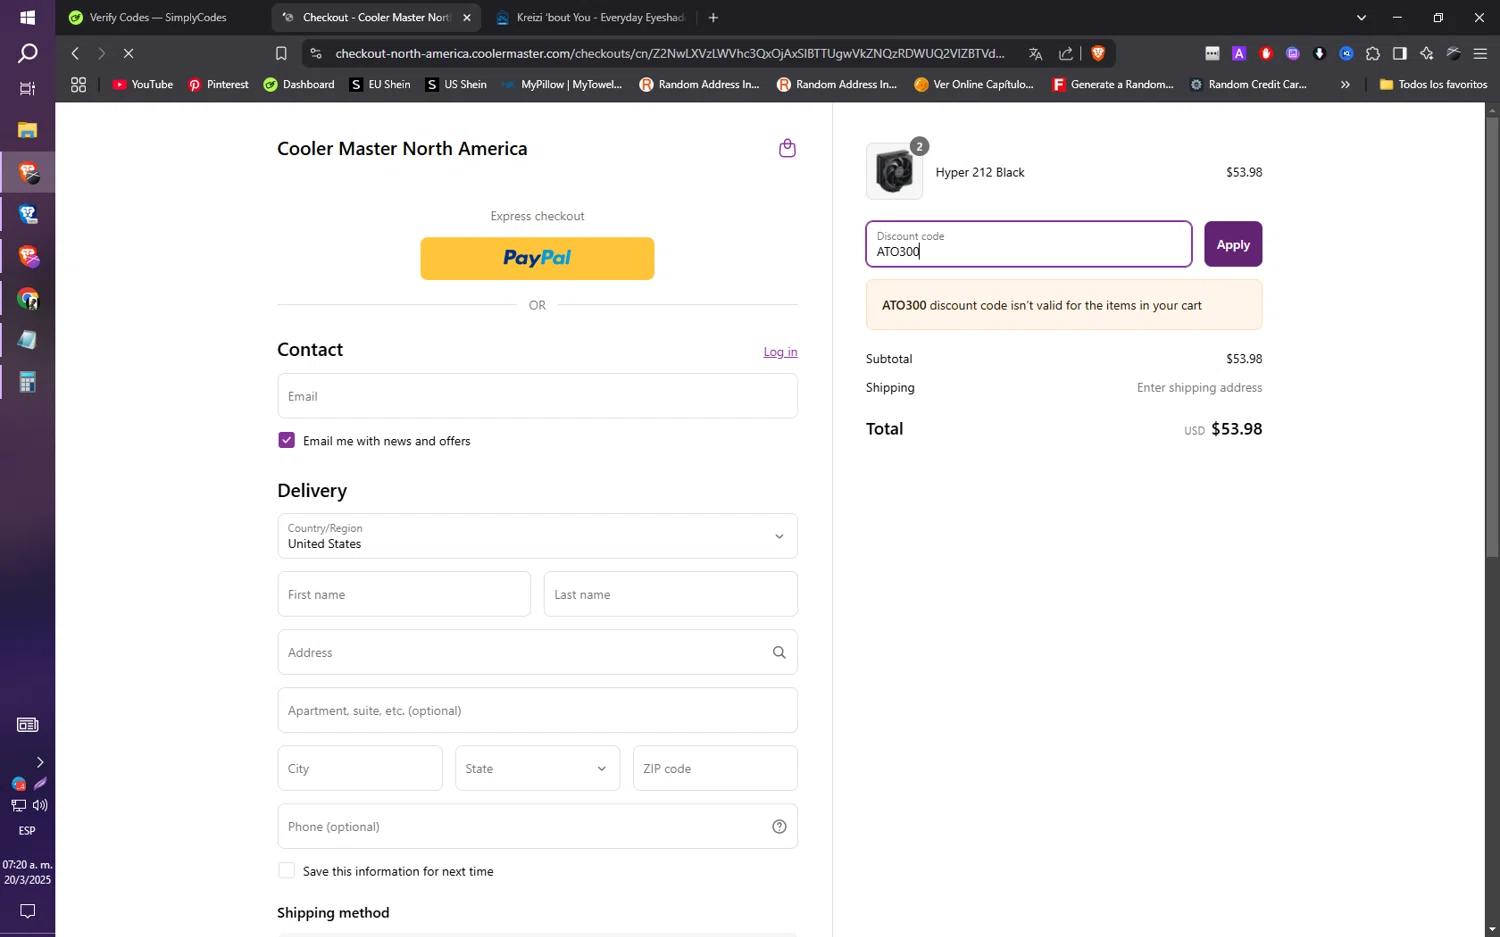The image size is (1500, 937).
Task: Open the tab search dropdown arrow
Action: click(1361, 17)
